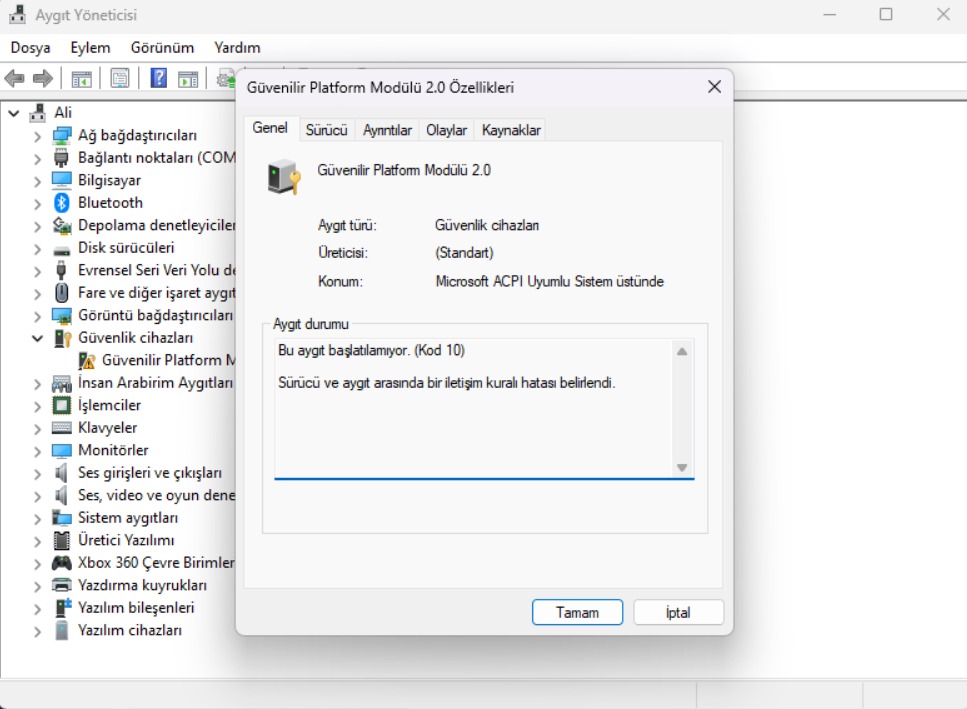Expand the Klavyeler category
This screenshot has width=967, height=709.
click(x=37, y=428)
